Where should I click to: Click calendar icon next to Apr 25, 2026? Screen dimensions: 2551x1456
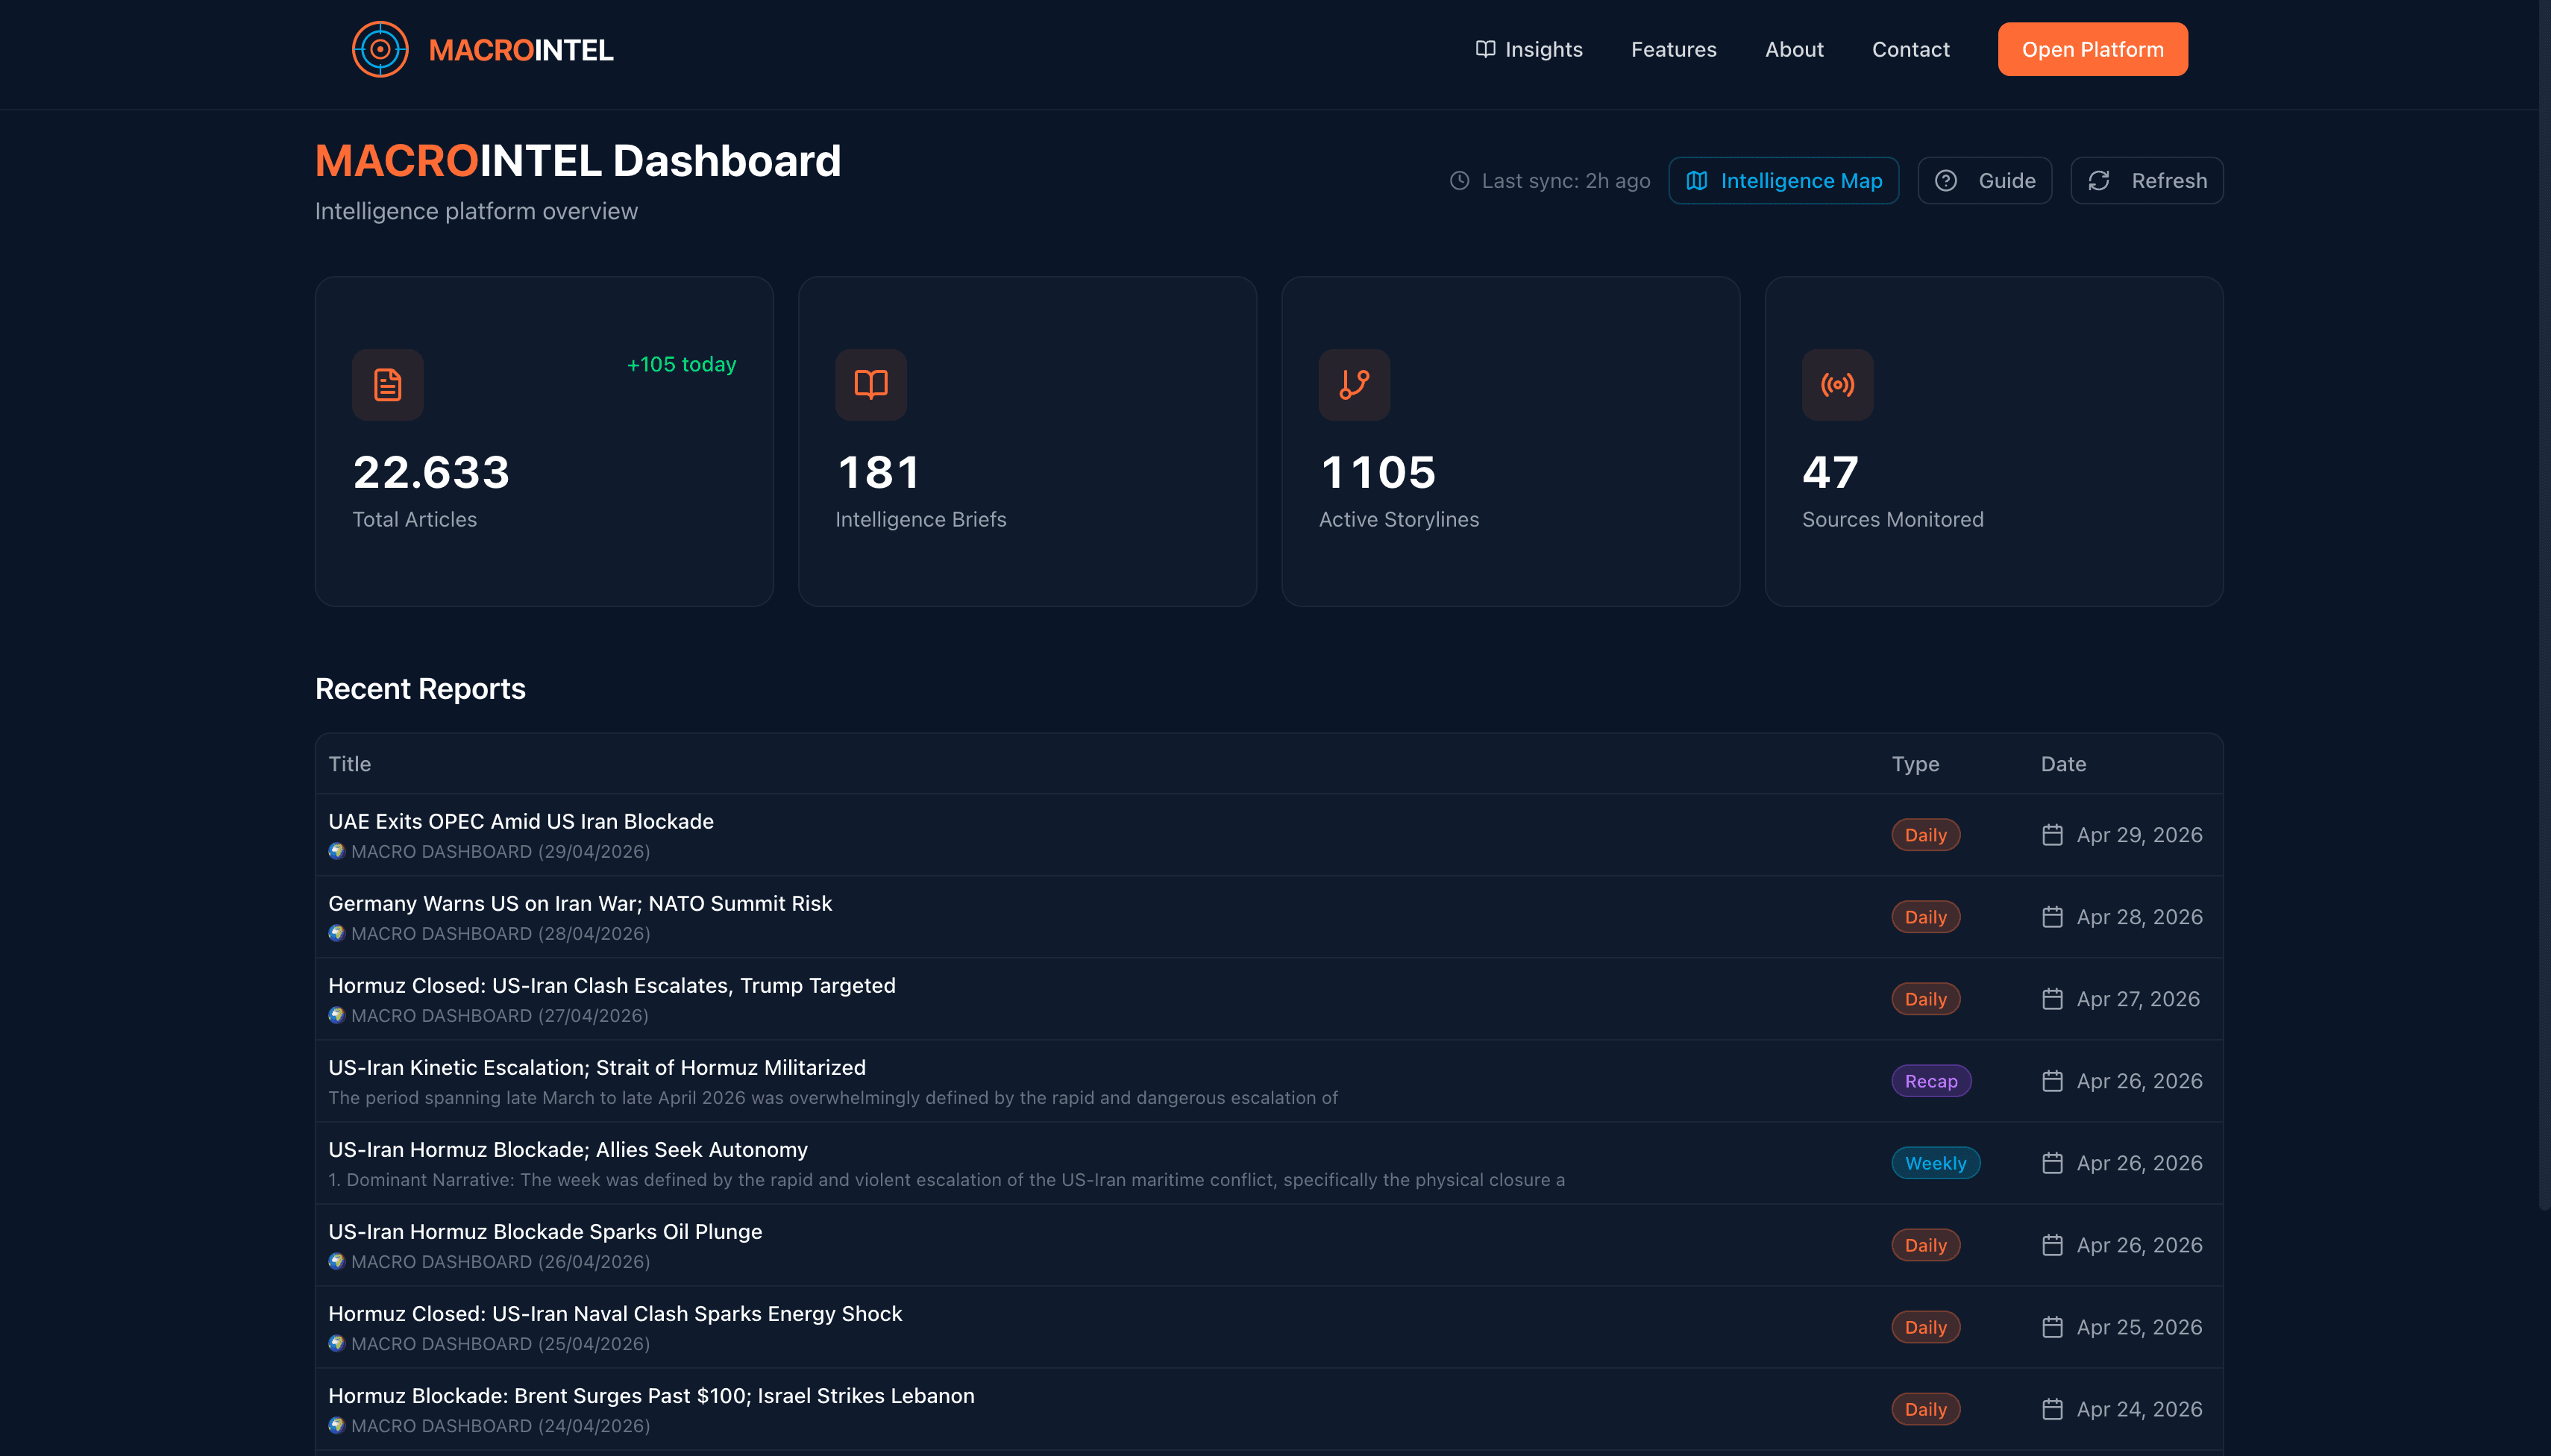[2052, 1327]
